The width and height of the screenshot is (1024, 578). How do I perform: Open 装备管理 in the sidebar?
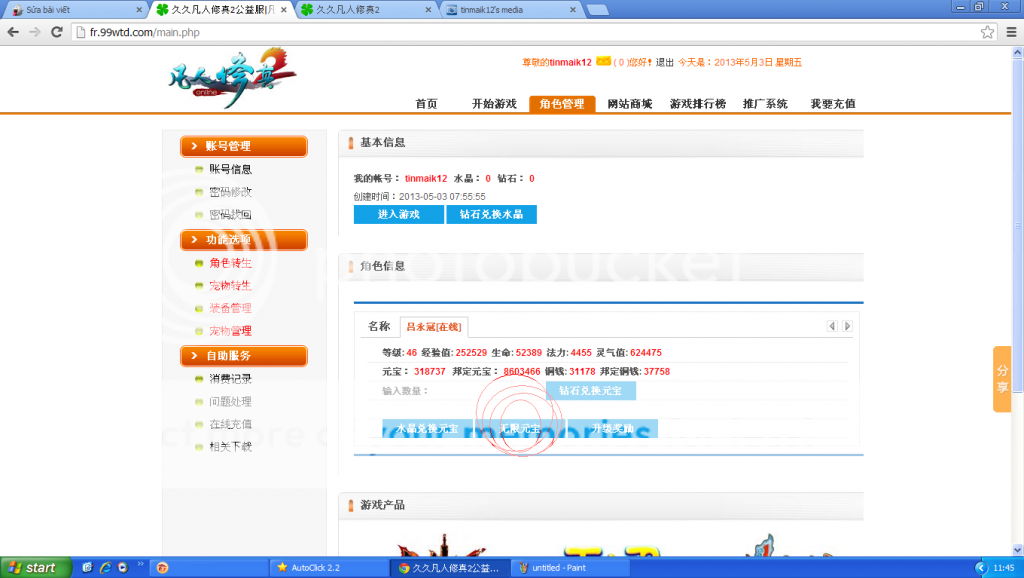[230, 308]
